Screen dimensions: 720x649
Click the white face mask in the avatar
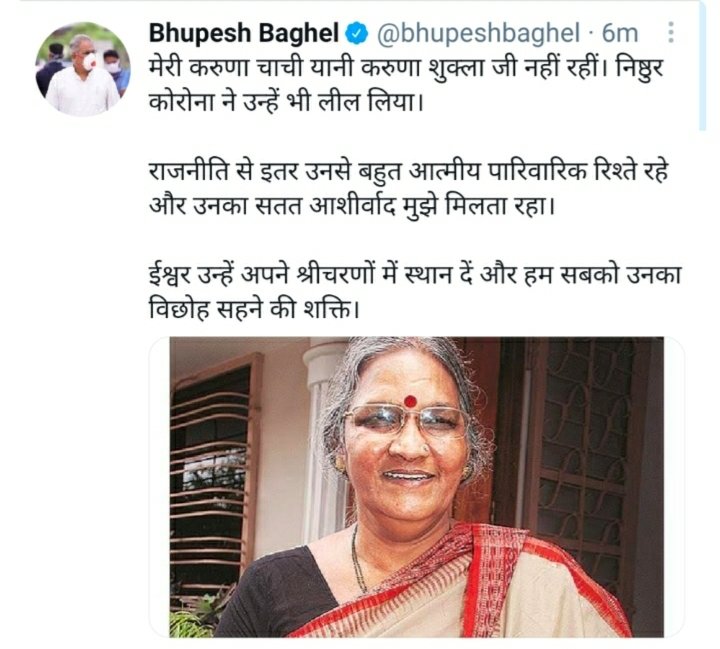click(x=89, y=60)
